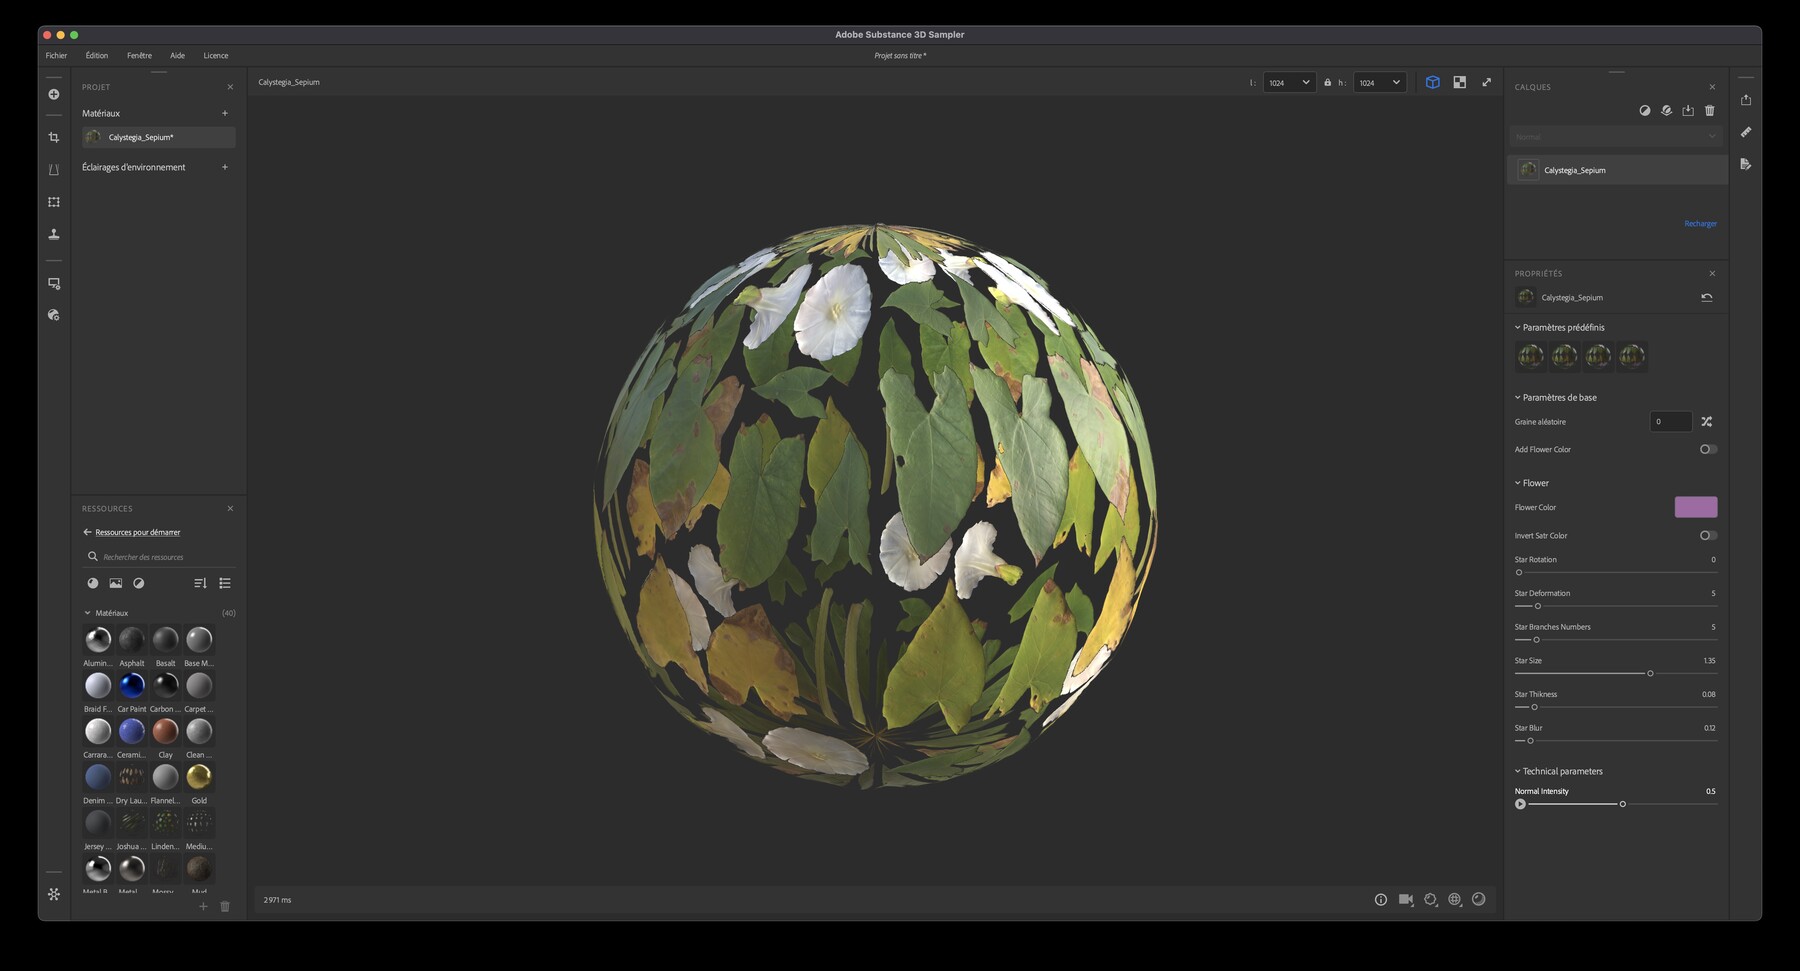Click the trash icon in the Calques panel

(x=1710, y=111)
